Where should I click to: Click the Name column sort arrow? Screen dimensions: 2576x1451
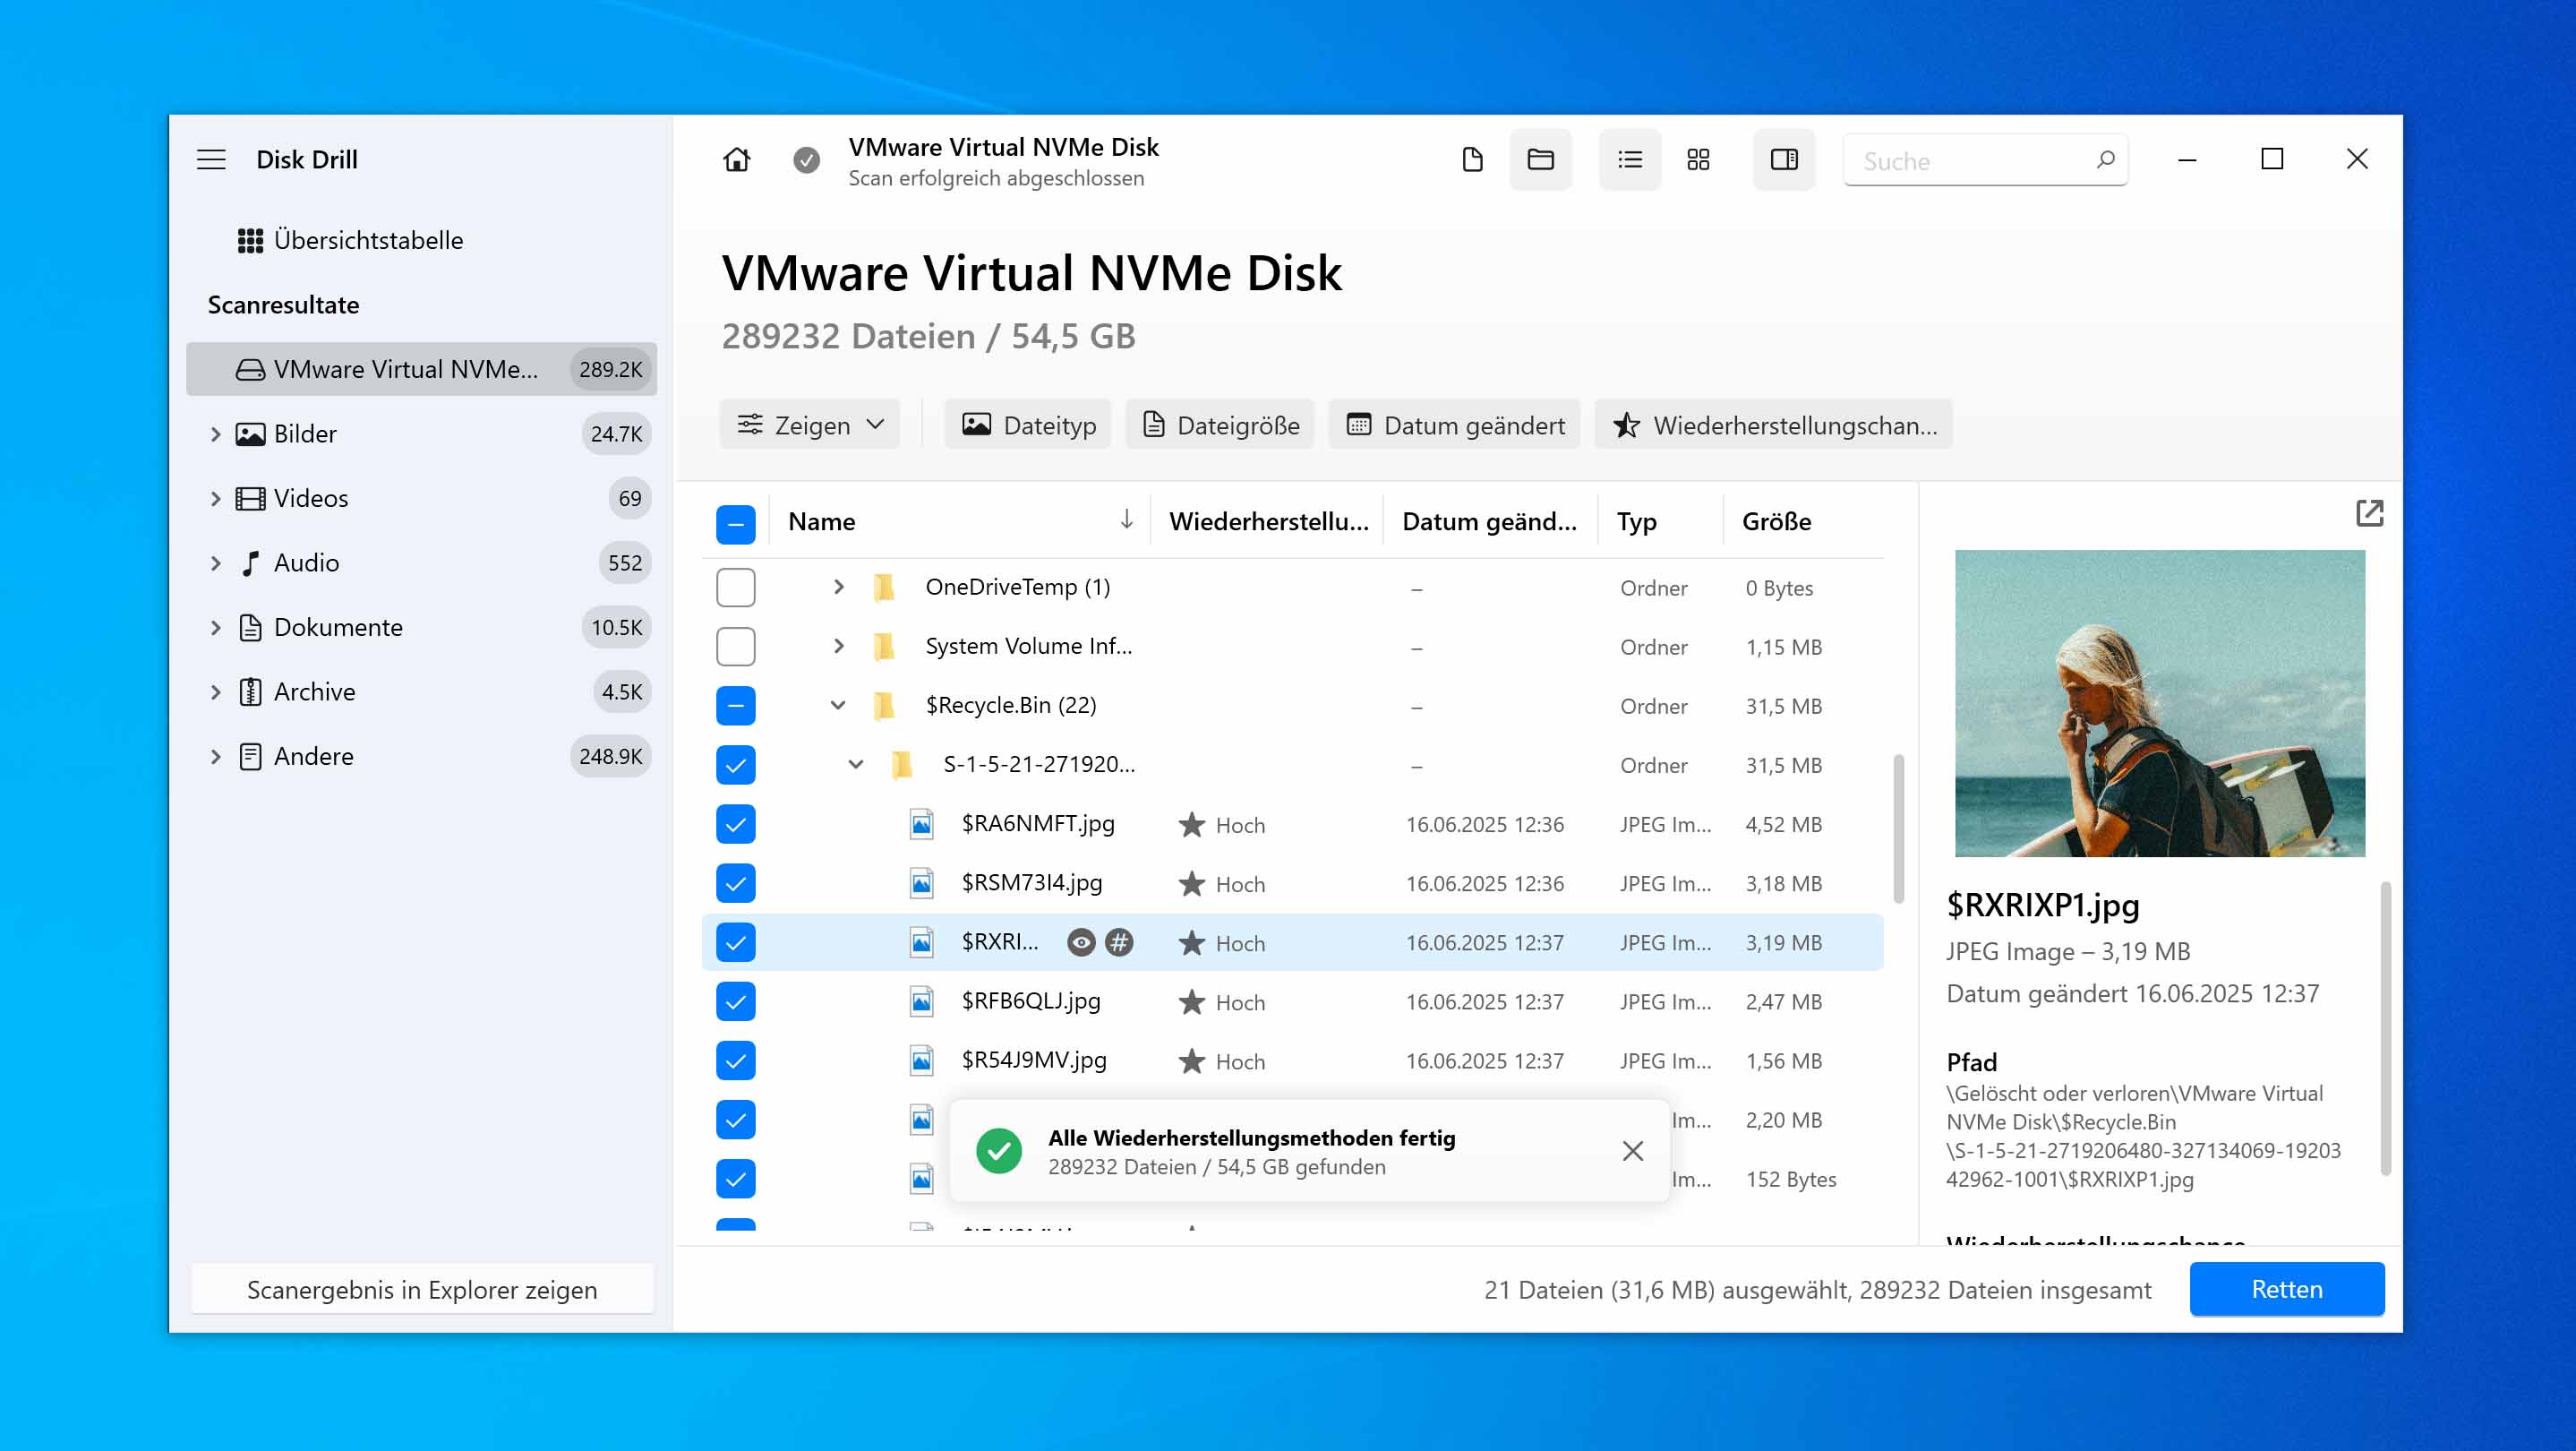(1126, 519)
